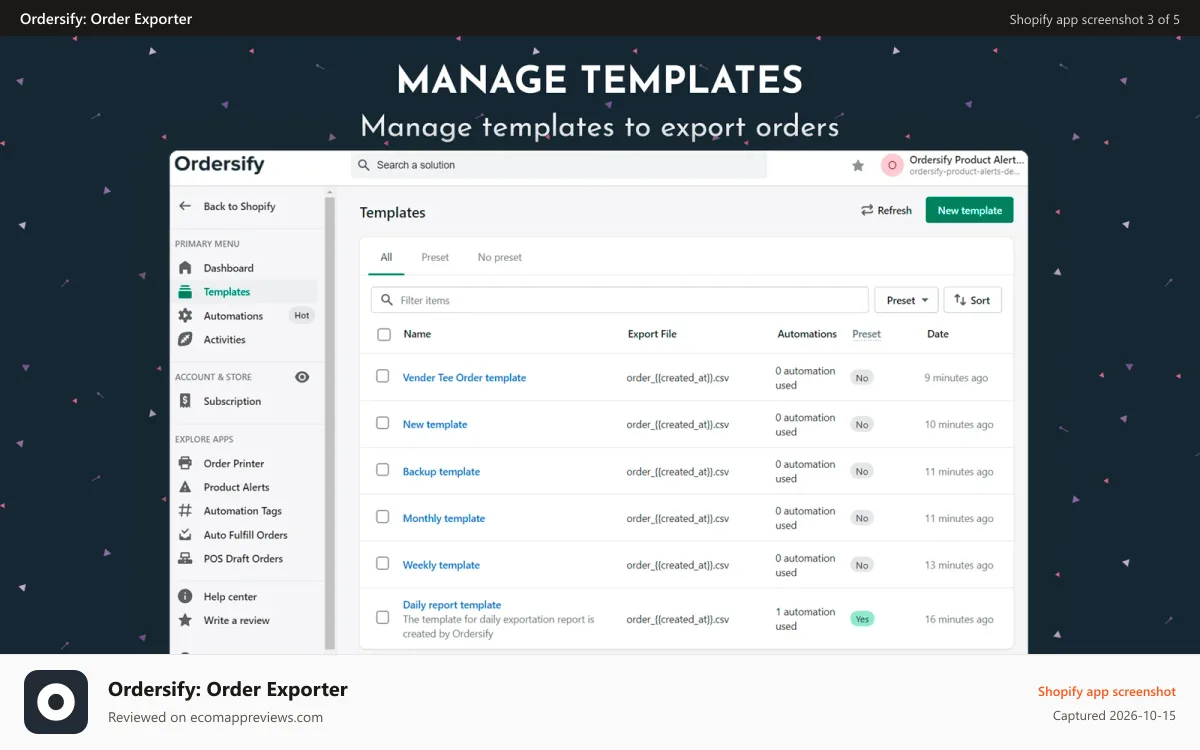Image resolution: width=1200 pixels, height=750 pixels.
Task: Click the Write a review star icon
Action: coord(185,620)
